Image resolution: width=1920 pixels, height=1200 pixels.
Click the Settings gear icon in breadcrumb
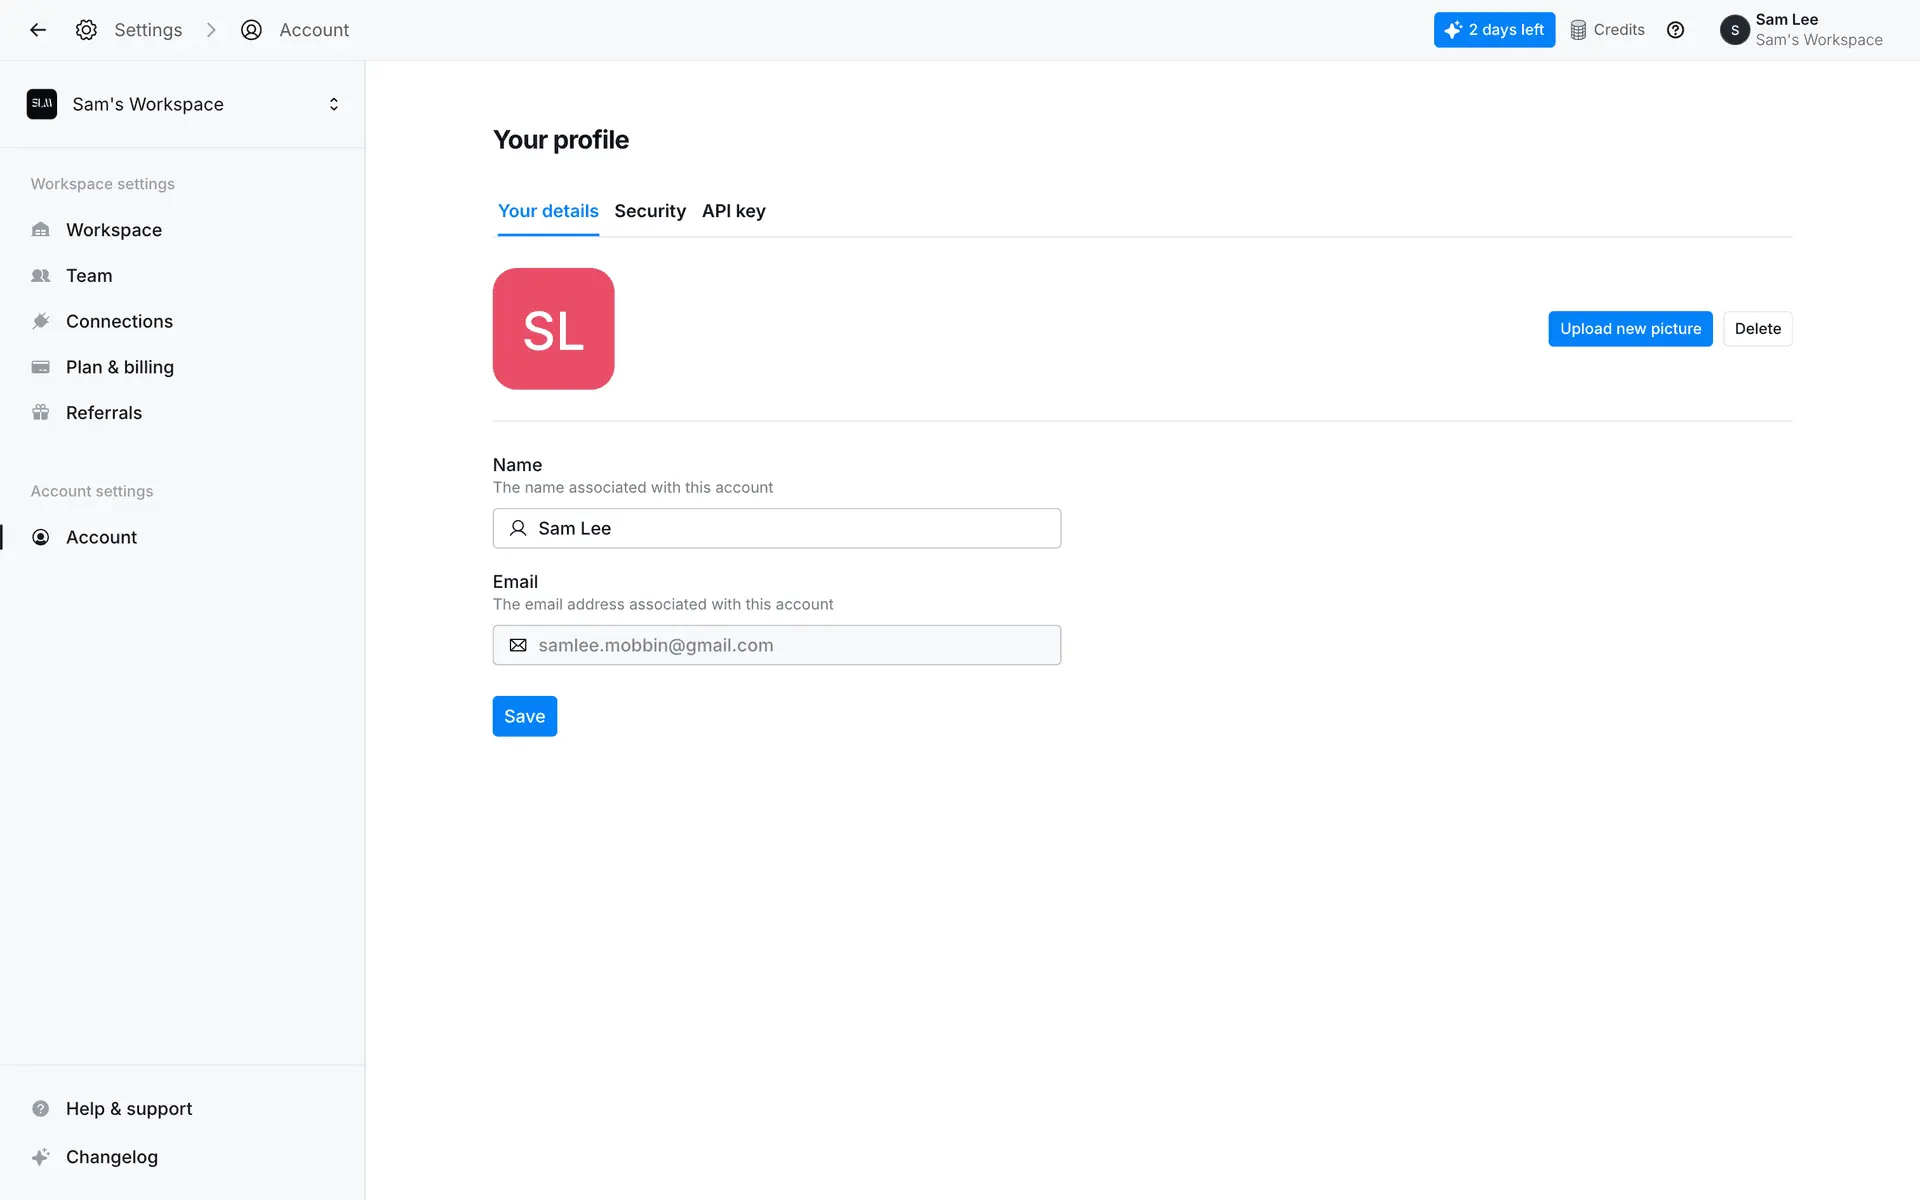(86, 30)
